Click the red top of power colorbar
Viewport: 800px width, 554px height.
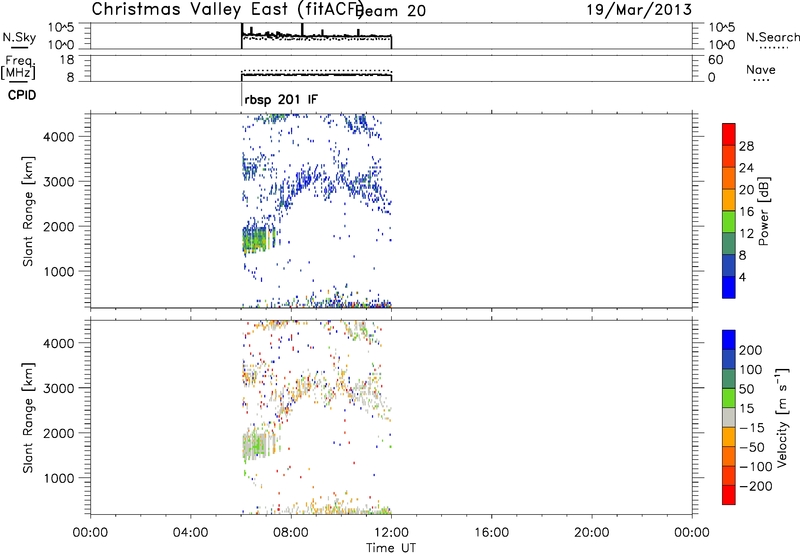(729, 133)
